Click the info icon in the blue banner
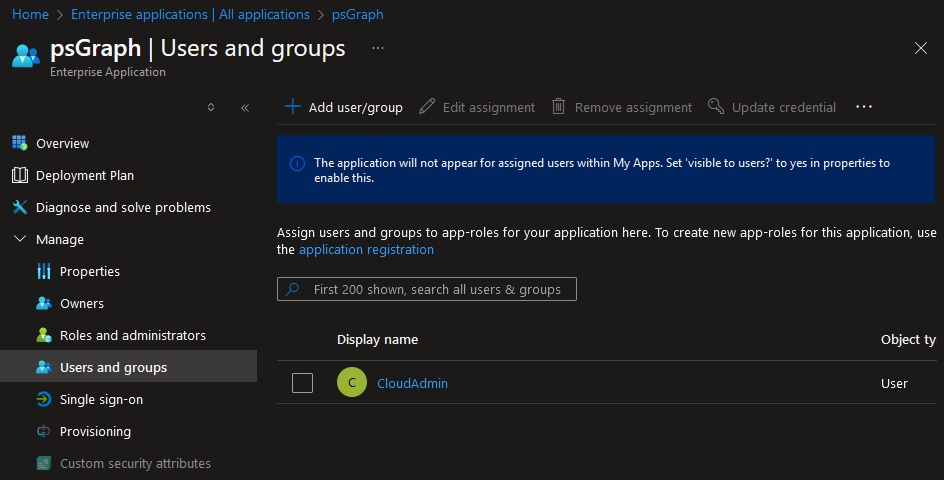 coord(297,163)
